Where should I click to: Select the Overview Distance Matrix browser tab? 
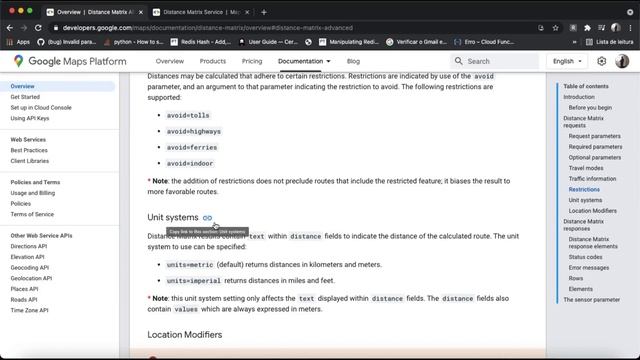pyautogui.click(x=95, y=12)
